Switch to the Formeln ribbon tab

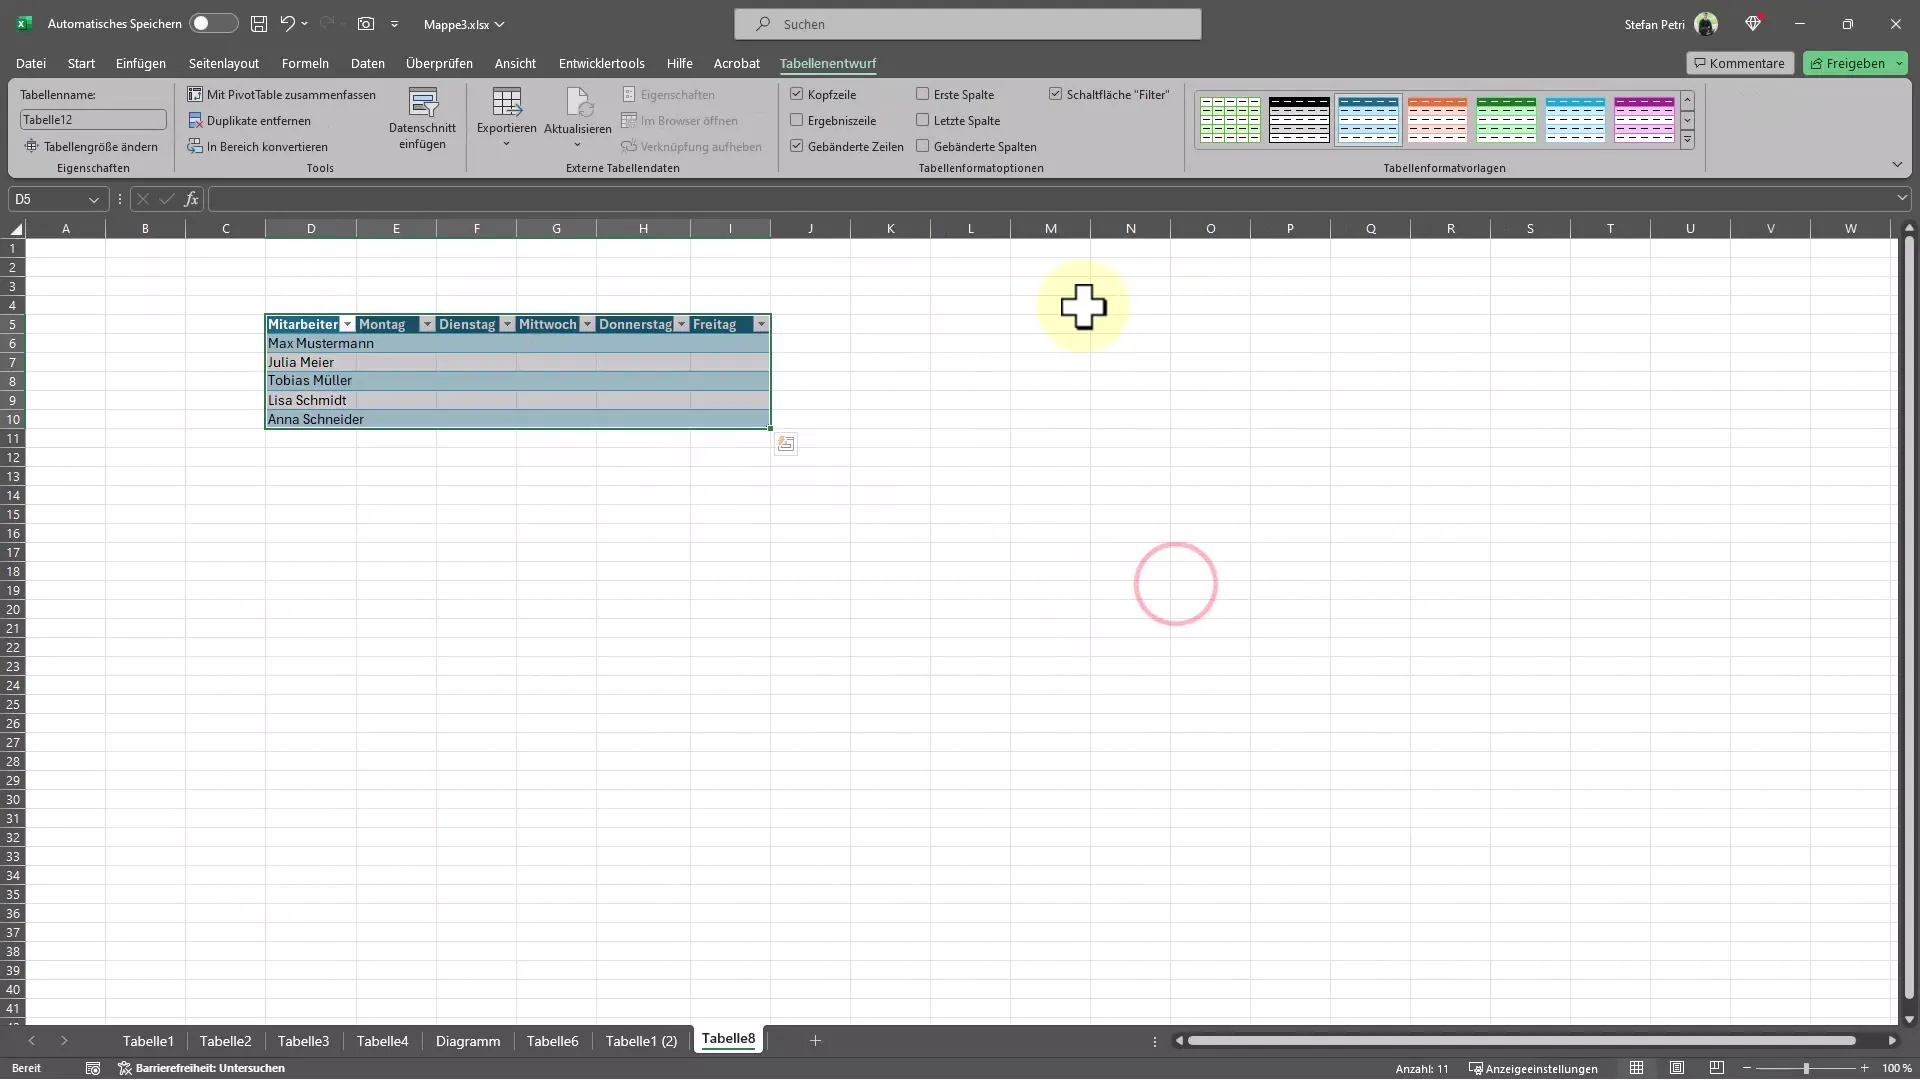click(305, 63)
